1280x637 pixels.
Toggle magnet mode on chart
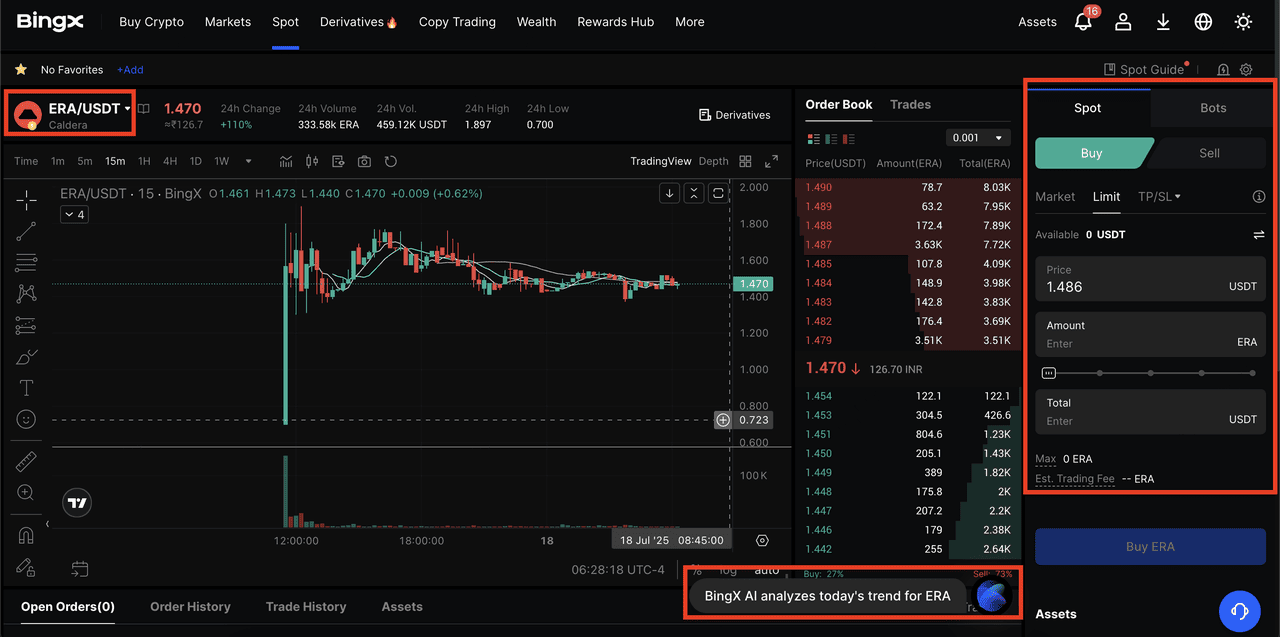[26, 535]
